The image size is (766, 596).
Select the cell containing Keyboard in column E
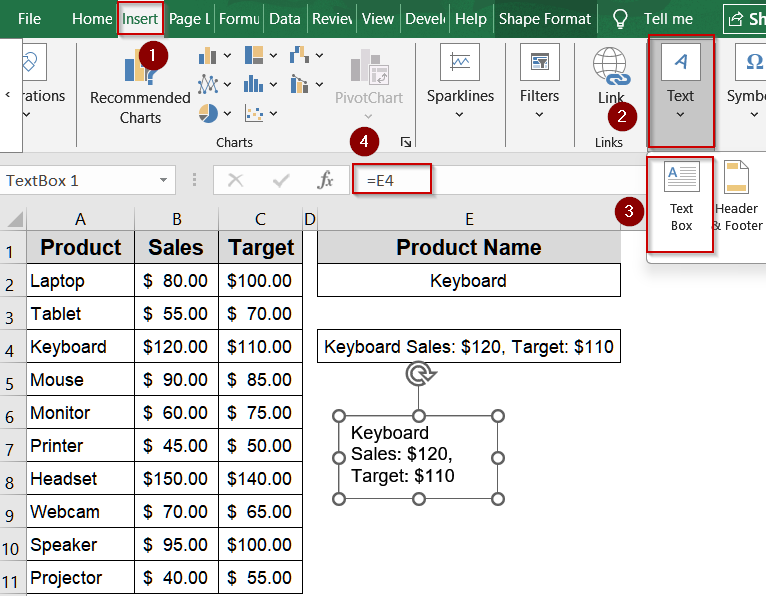click(468, 281)
